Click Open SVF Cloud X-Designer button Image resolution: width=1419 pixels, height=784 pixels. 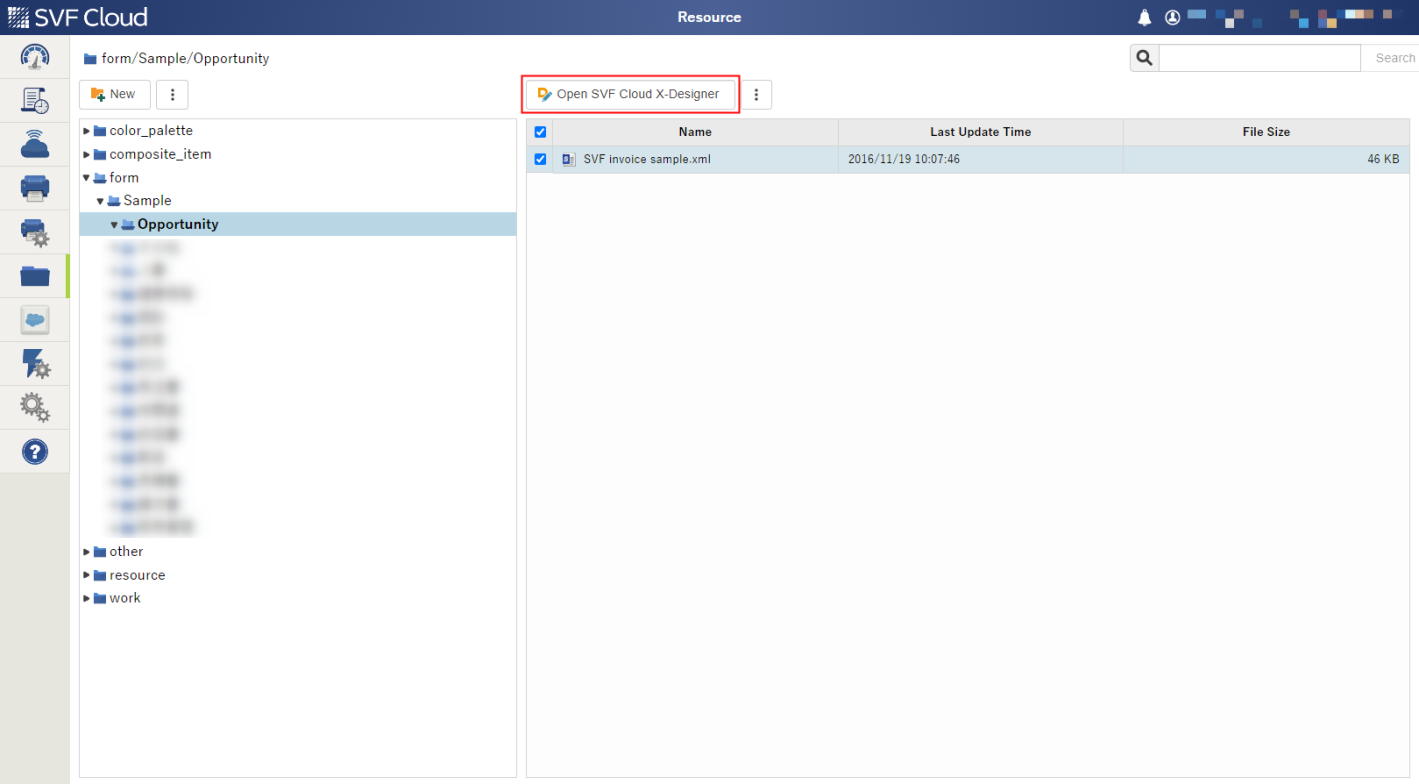[x=630, y=94]
